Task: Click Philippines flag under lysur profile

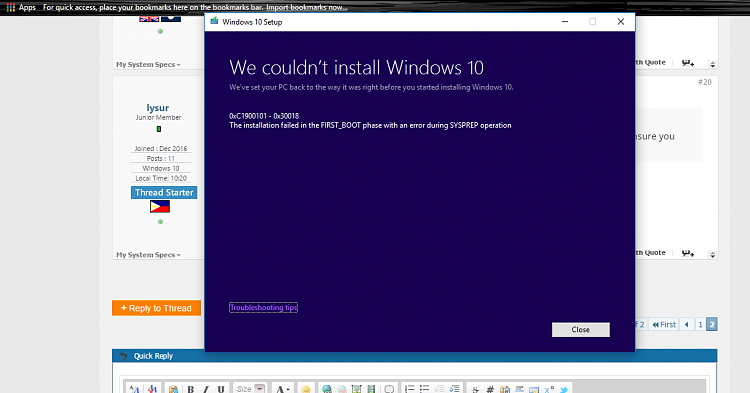Action: pos(160,207)
